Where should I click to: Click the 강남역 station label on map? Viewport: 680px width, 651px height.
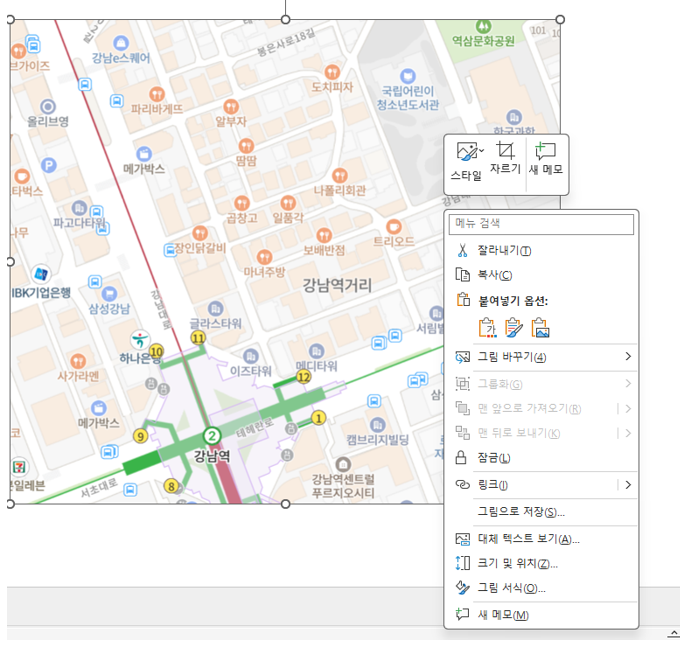click(212, 455)
